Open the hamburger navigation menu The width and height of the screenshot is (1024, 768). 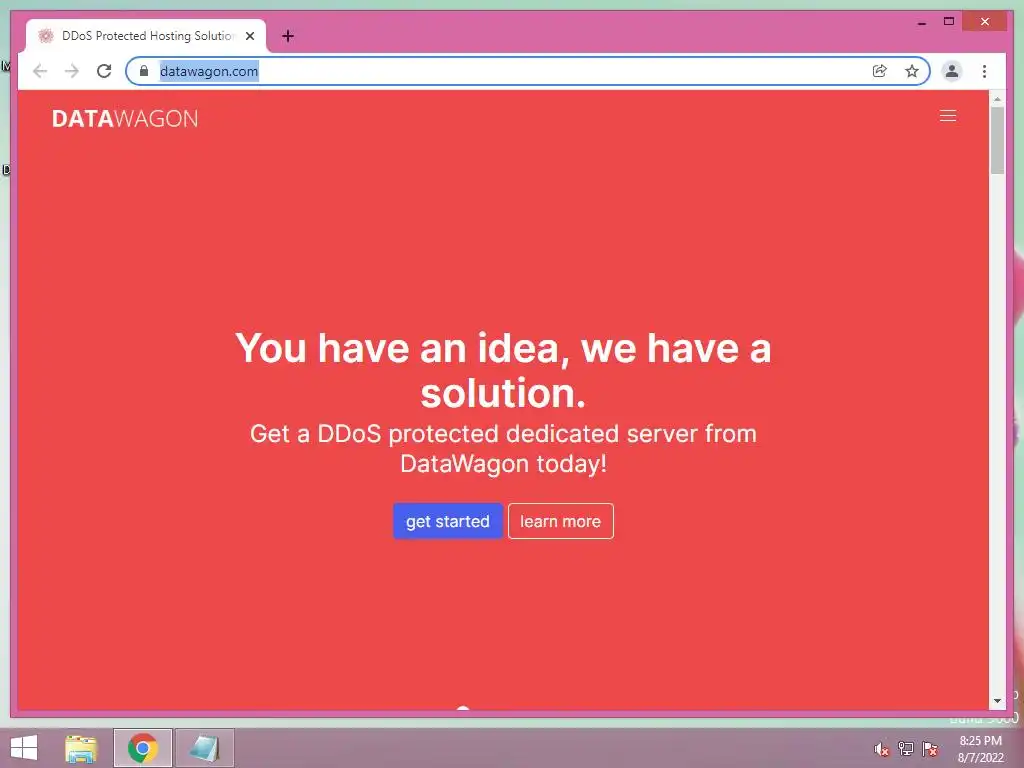(948, 116)
